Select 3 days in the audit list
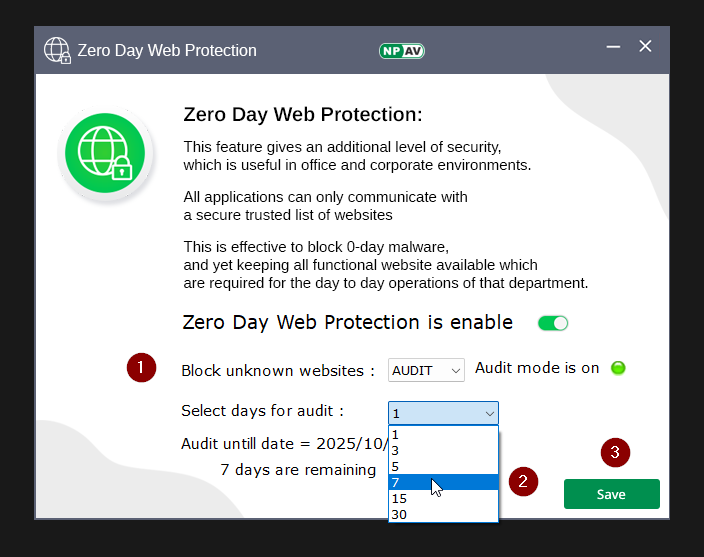The width and height of the screenshot is (704, 557). coord(442,451)
